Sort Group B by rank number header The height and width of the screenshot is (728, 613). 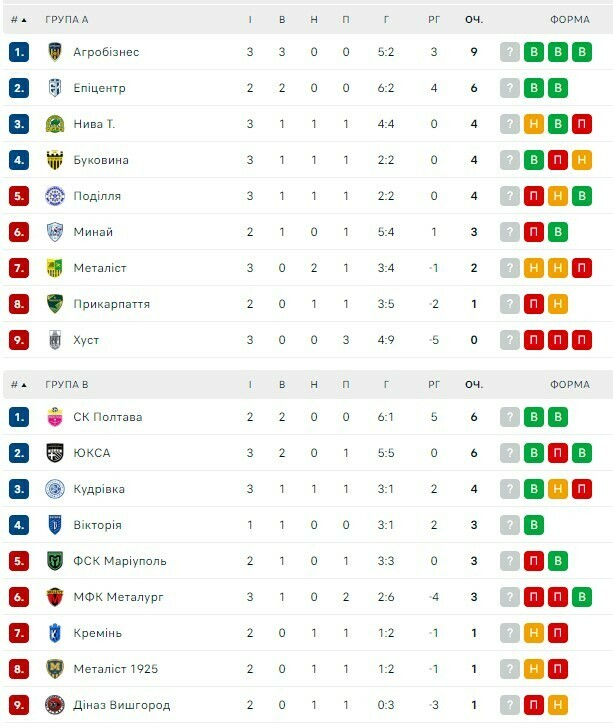click(18, 384)
